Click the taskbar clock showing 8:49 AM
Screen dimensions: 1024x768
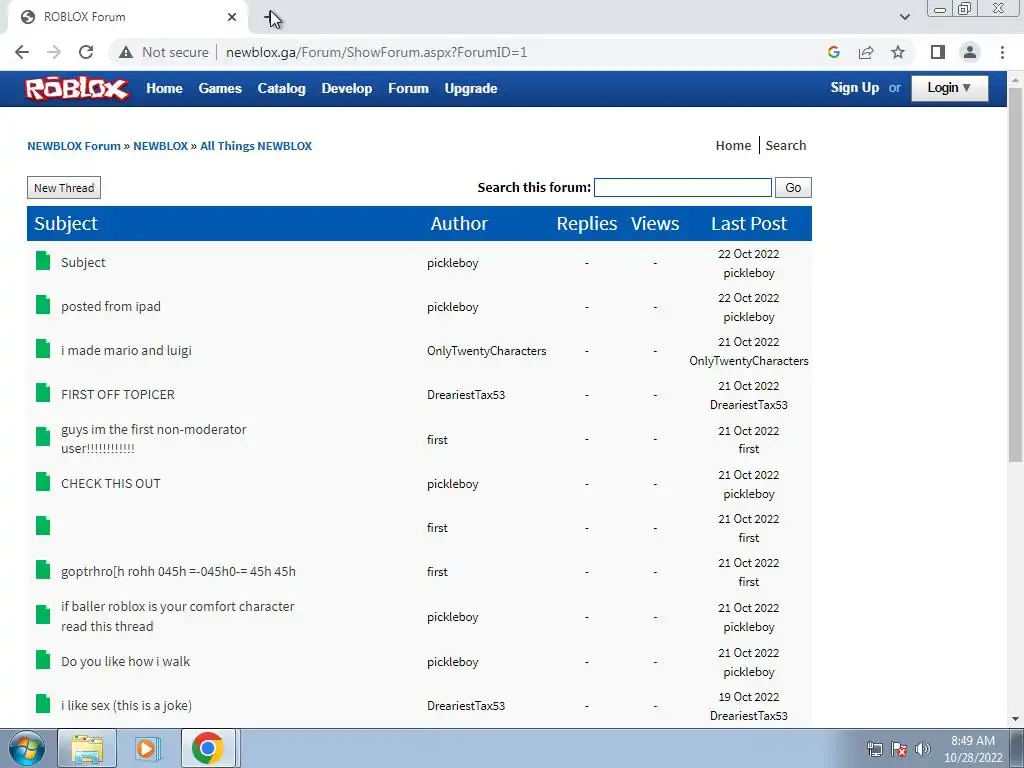(973, 749)
